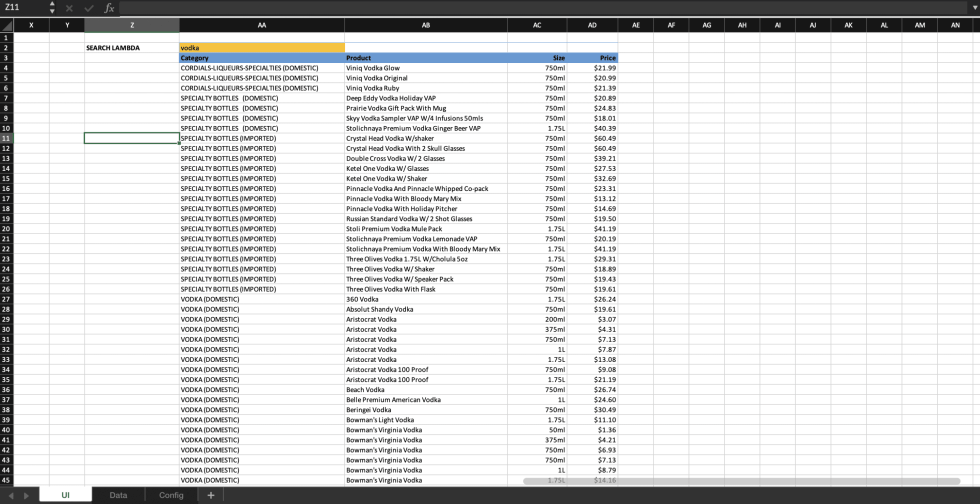Click the Beach Vodka cell
This screenshot has height=504, width=980.
click(426, 390)
